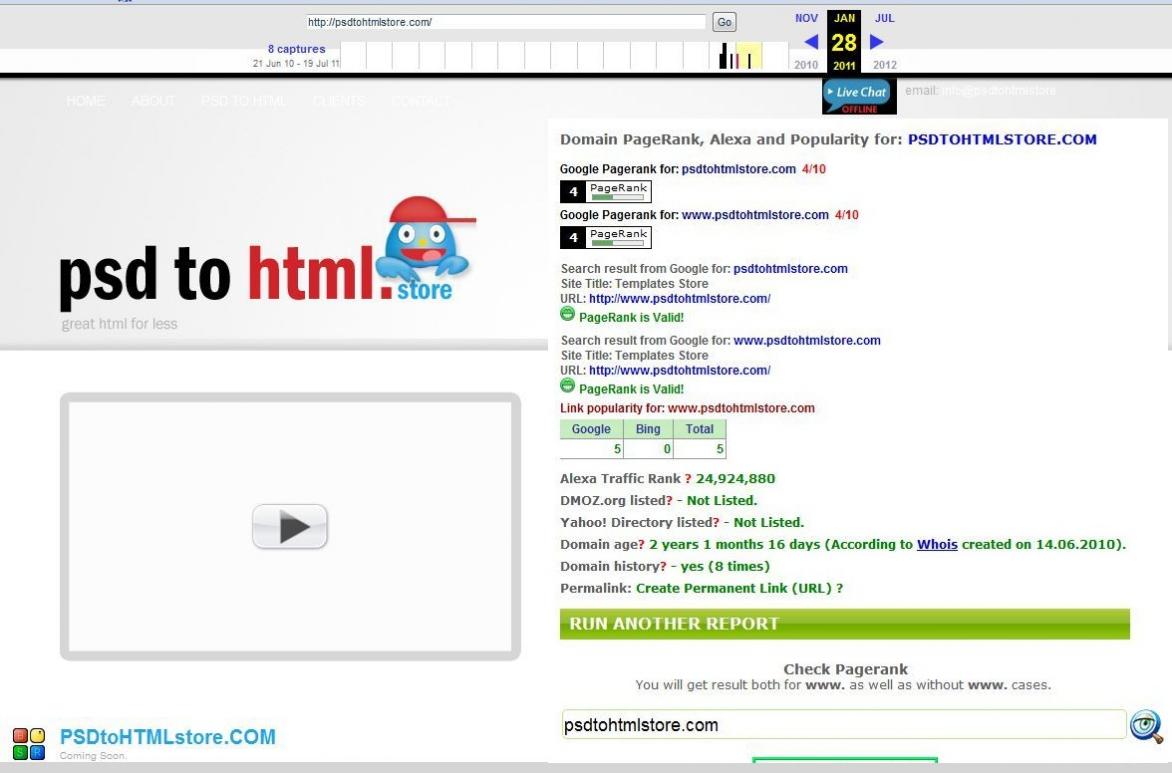This screenshot has width=1172, height=773.
Task: Jump to JUL 2012 capture
Action: 884,18
